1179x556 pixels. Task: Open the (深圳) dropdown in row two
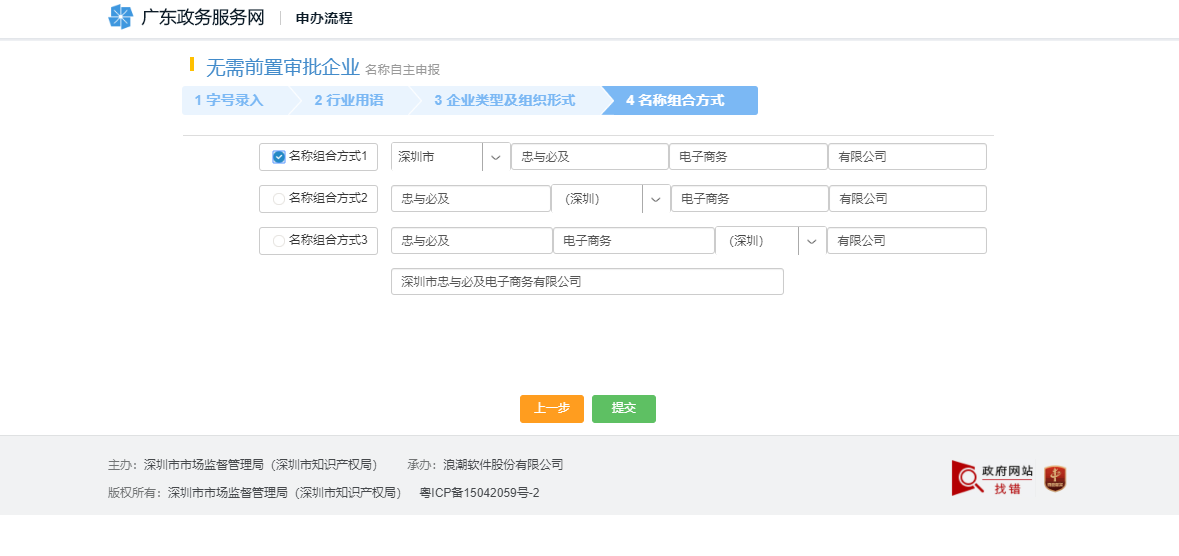pos(655,199)
